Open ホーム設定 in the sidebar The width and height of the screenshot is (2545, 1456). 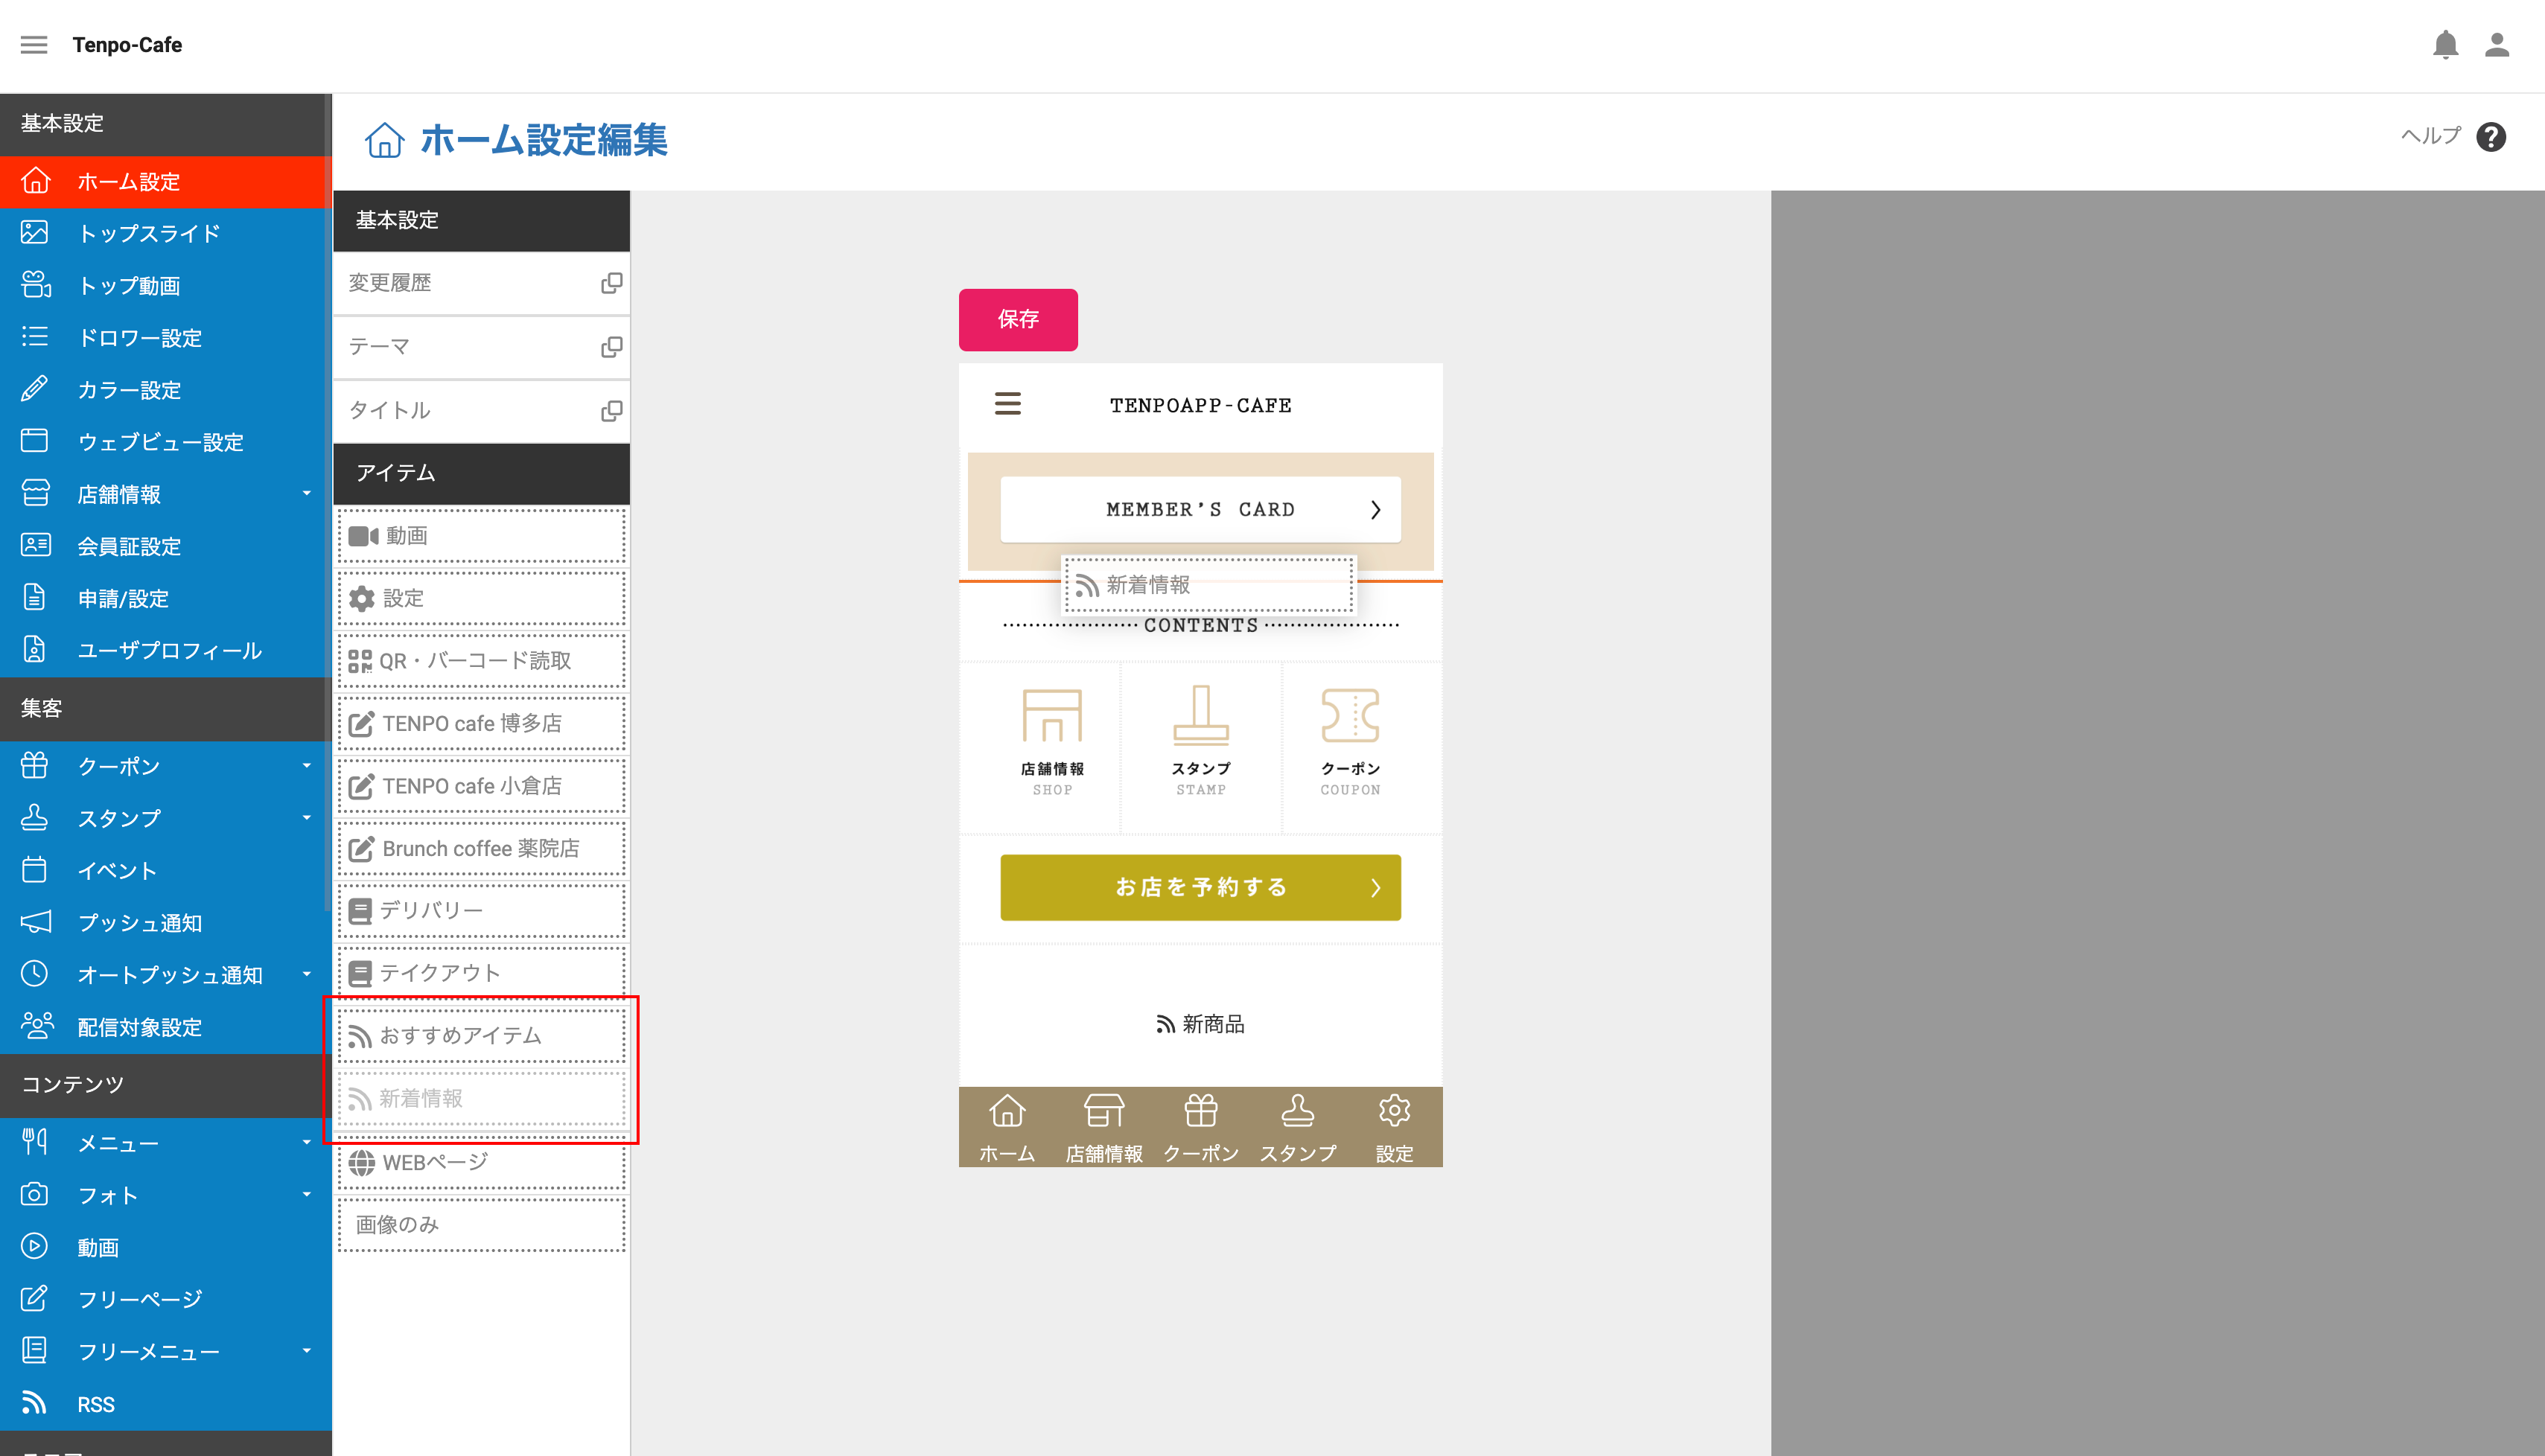165,181
